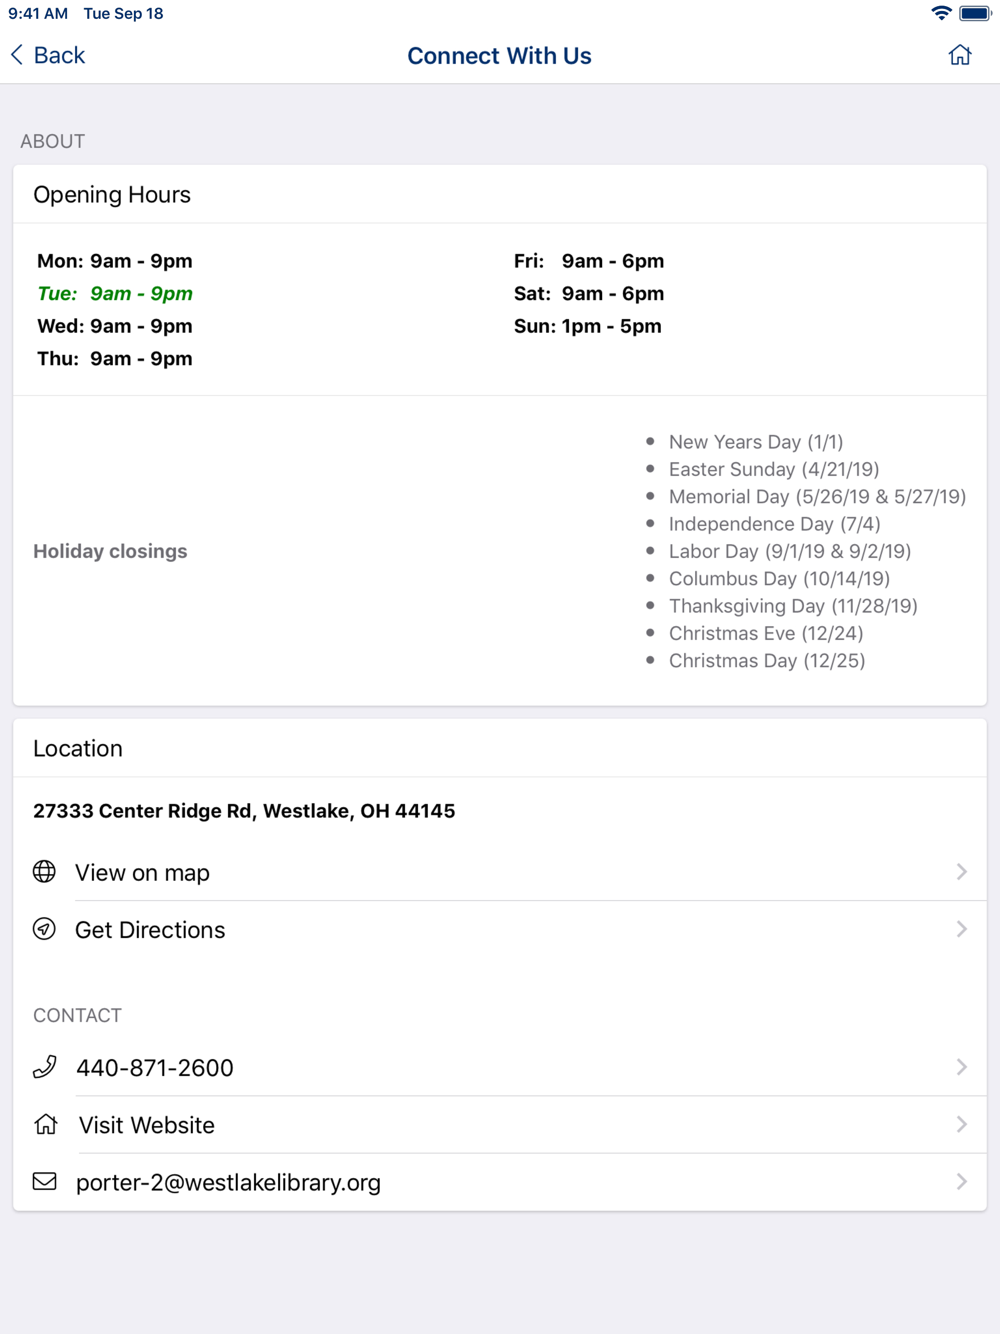Tap the house icon beside Visit Website
This screenshot has width=1000, height=1334.
pyautogui.click(x=46, y=1124)
